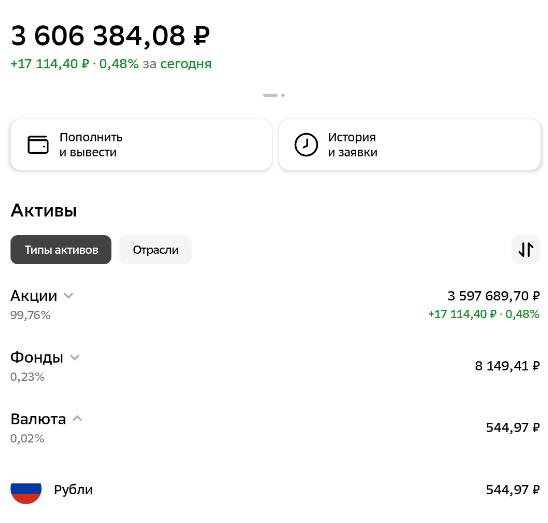Switch to the Отрасли tab
548x523 pixels.
[x=156, y=250]
